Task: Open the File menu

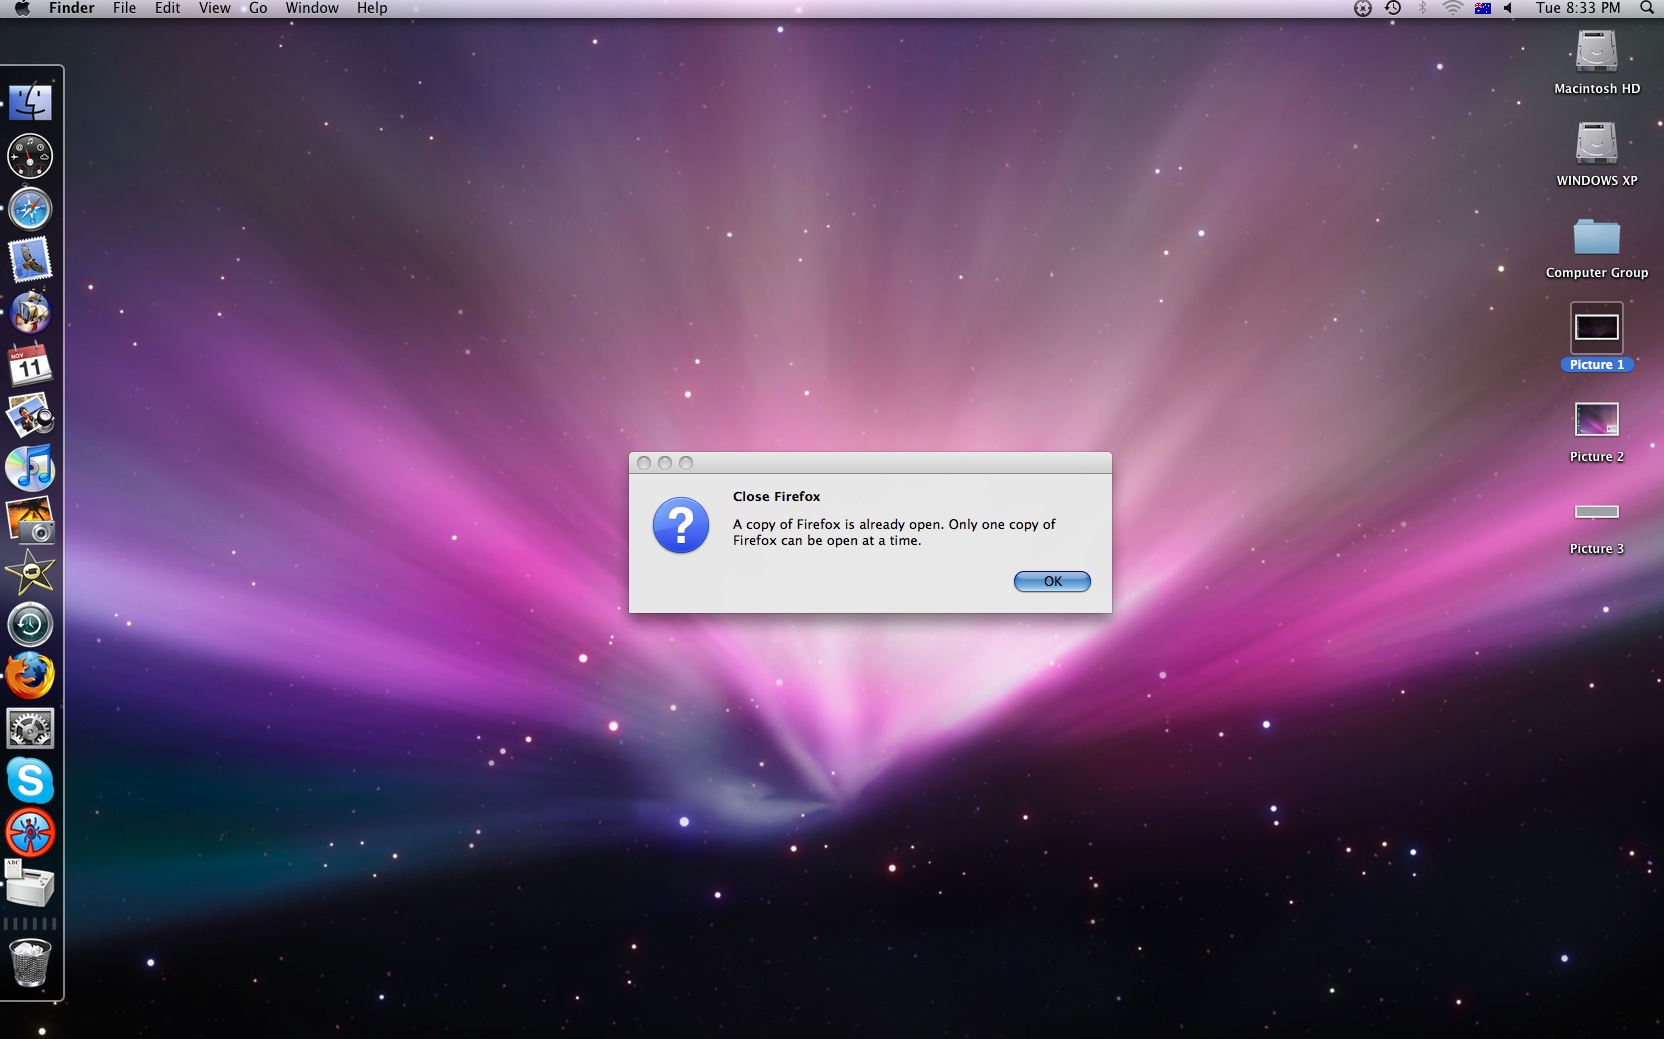Action: pyautogui.click(x=125, y=8)
